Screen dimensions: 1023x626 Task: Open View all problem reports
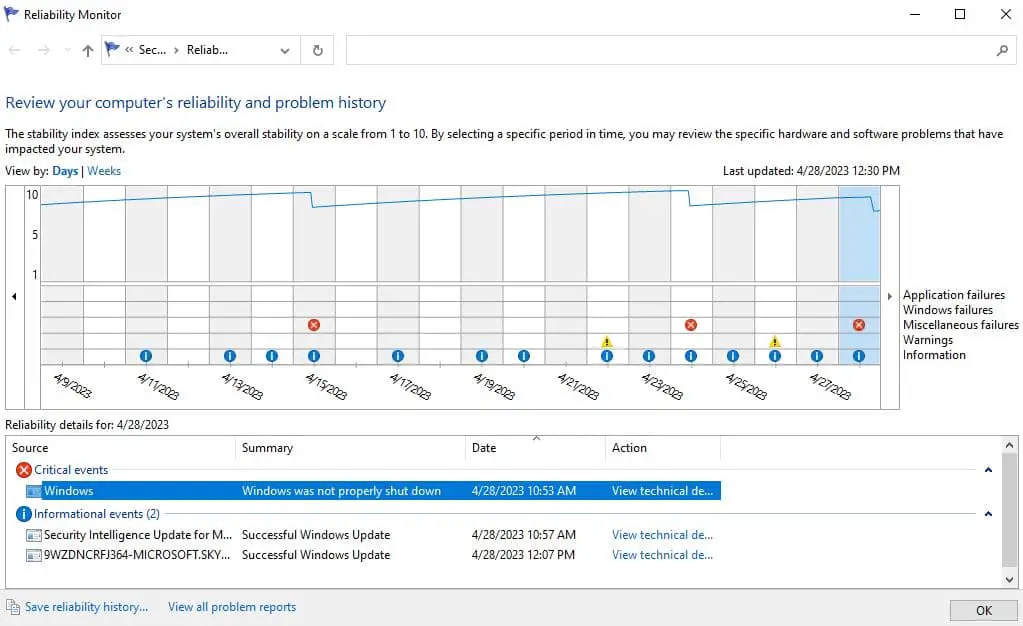click(232, 607)
